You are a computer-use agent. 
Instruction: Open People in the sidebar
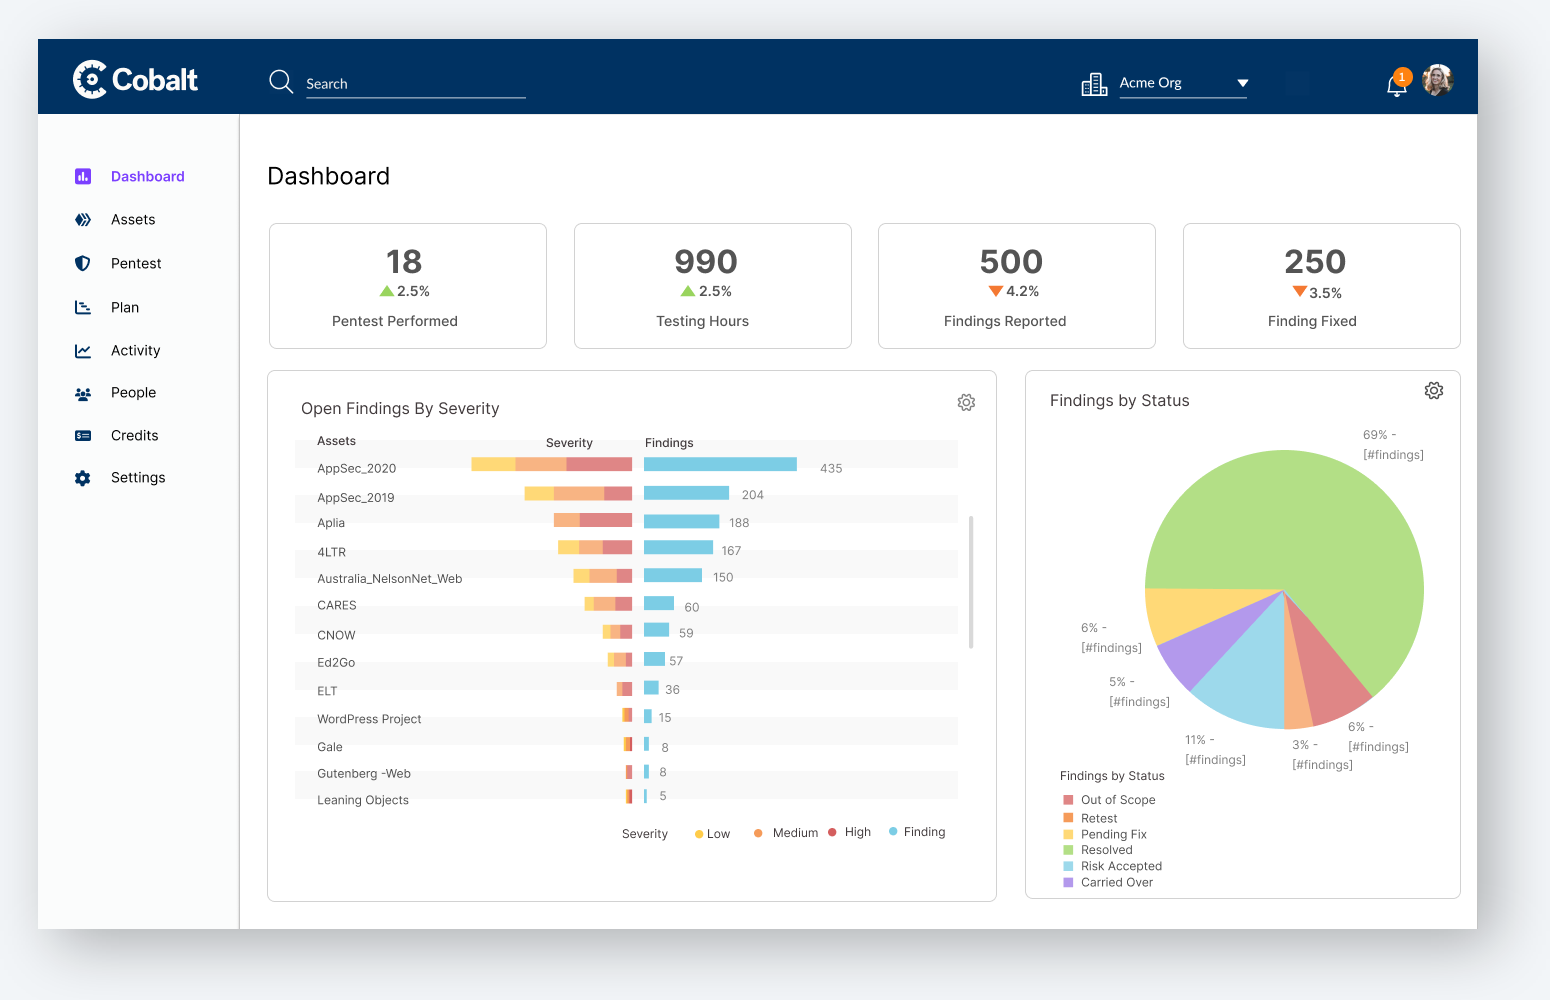(134, 393)
